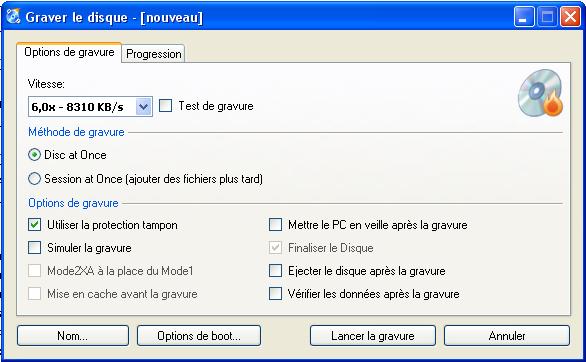Enable Test de gravure checkbox
Screen dimensions: 586x362
[x=166, y=106]
